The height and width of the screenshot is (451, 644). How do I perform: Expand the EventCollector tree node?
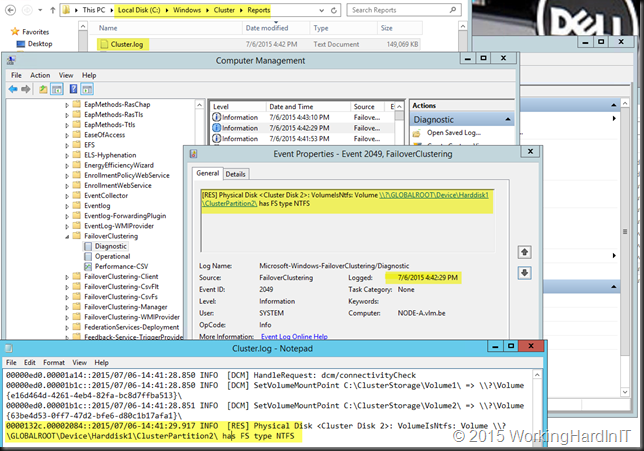click(67, 196)
